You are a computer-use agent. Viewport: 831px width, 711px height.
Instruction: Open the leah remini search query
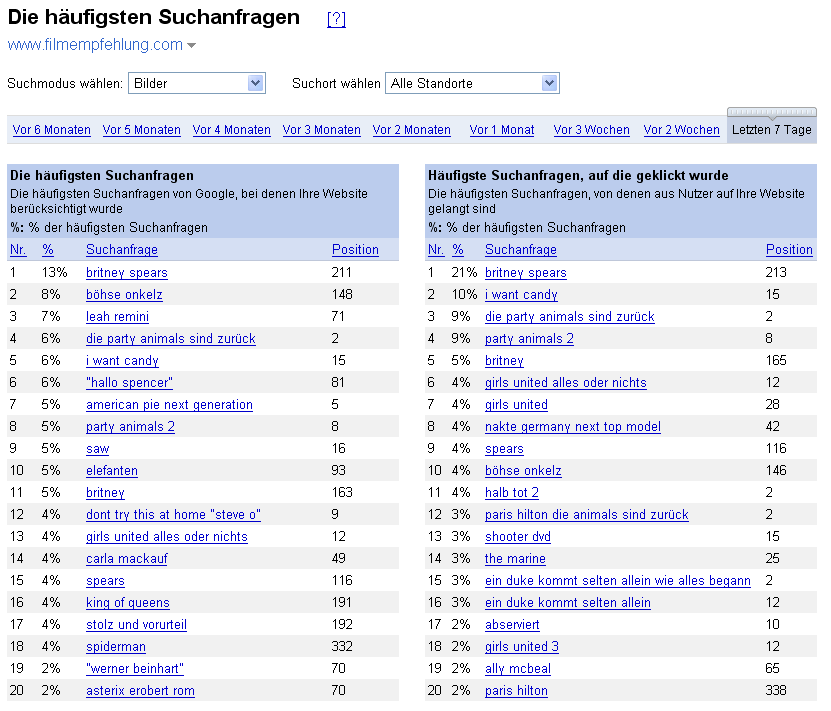pos(117,317)
